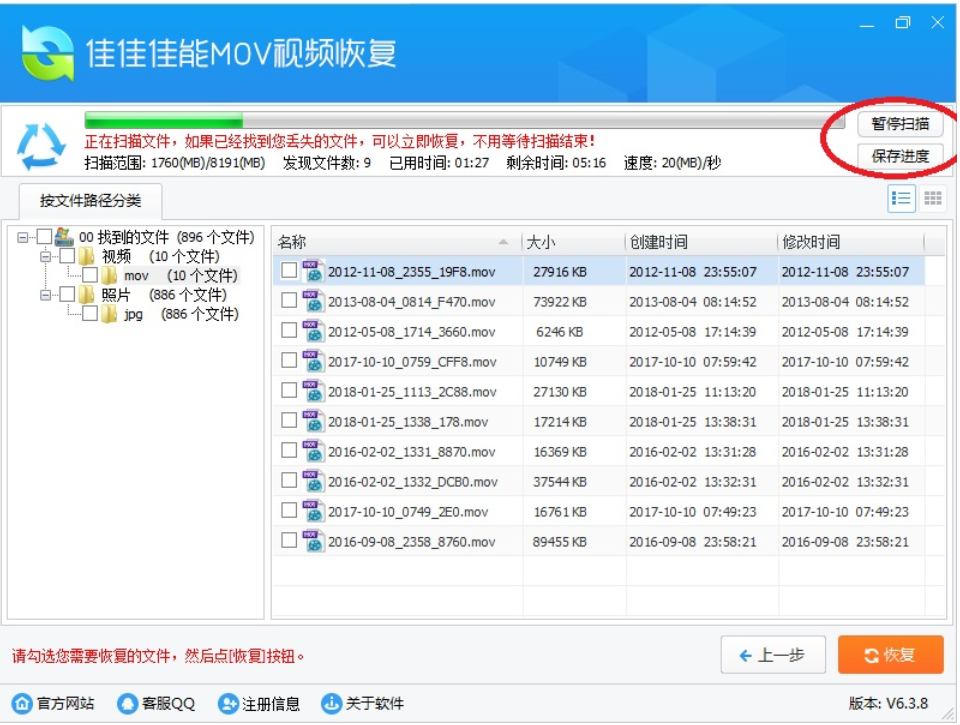The image size is (960, 725).
Task: Click the green app logo icon
Action: pos(48,53)
